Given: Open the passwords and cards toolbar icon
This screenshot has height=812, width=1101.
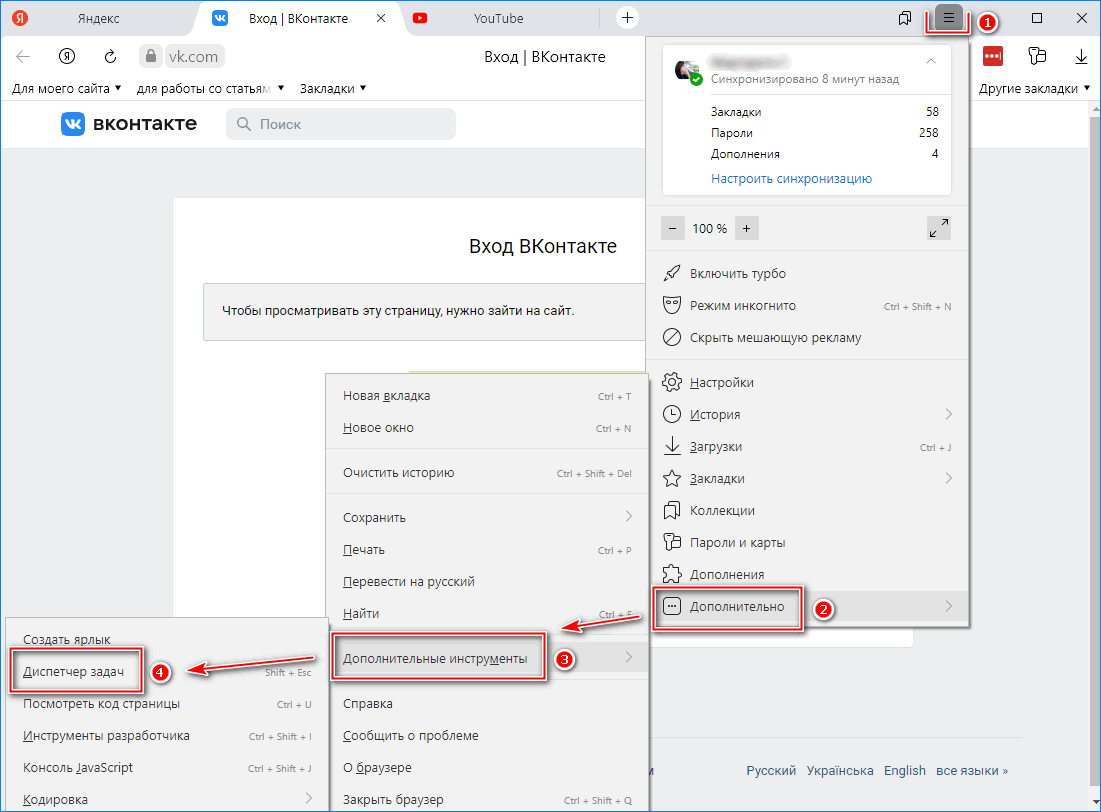Looking at the screenshot, I should (1037, 56).
